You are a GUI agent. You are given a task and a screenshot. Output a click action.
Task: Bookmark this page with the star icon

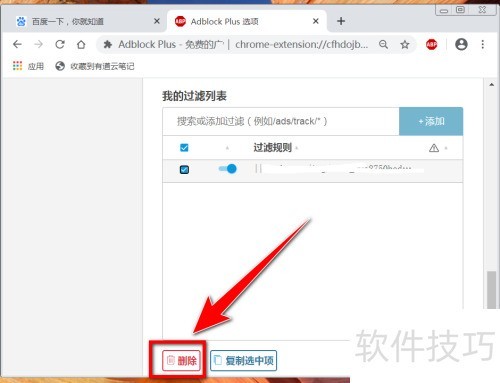click(405, 44)
